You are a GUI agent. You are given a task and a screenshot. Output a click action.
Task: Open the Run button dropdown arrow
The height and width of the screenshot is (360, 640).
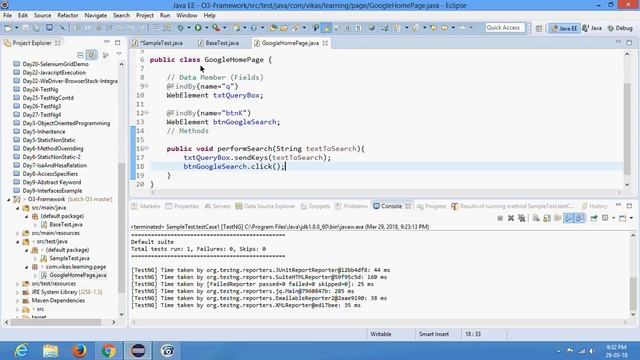click(x=207, y=28)
